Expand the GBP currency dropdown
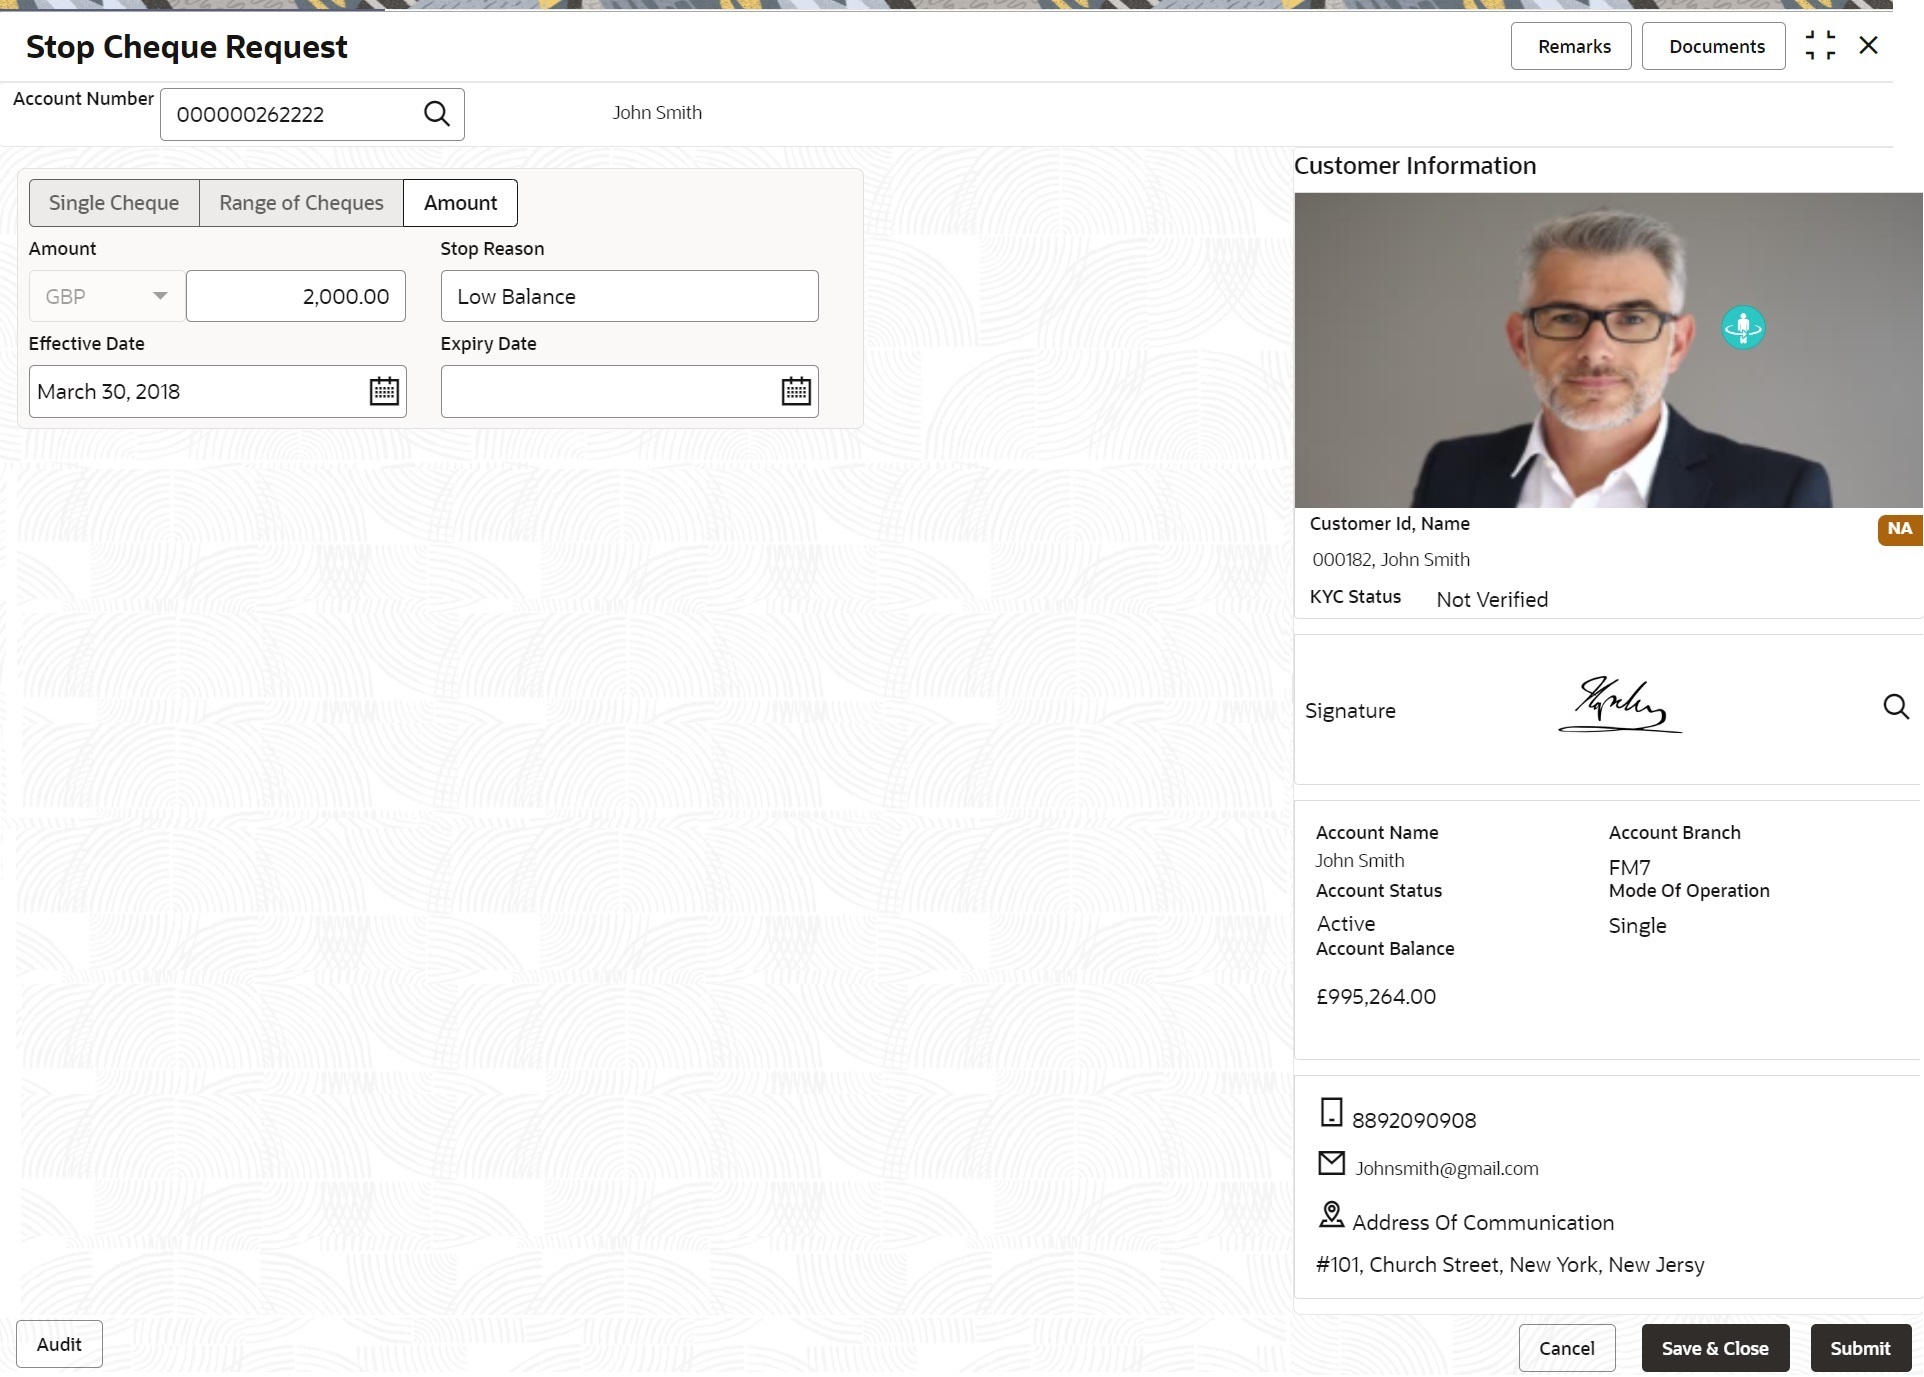1924x1377 pixels. pyautogui.click(x=159, y=296)
